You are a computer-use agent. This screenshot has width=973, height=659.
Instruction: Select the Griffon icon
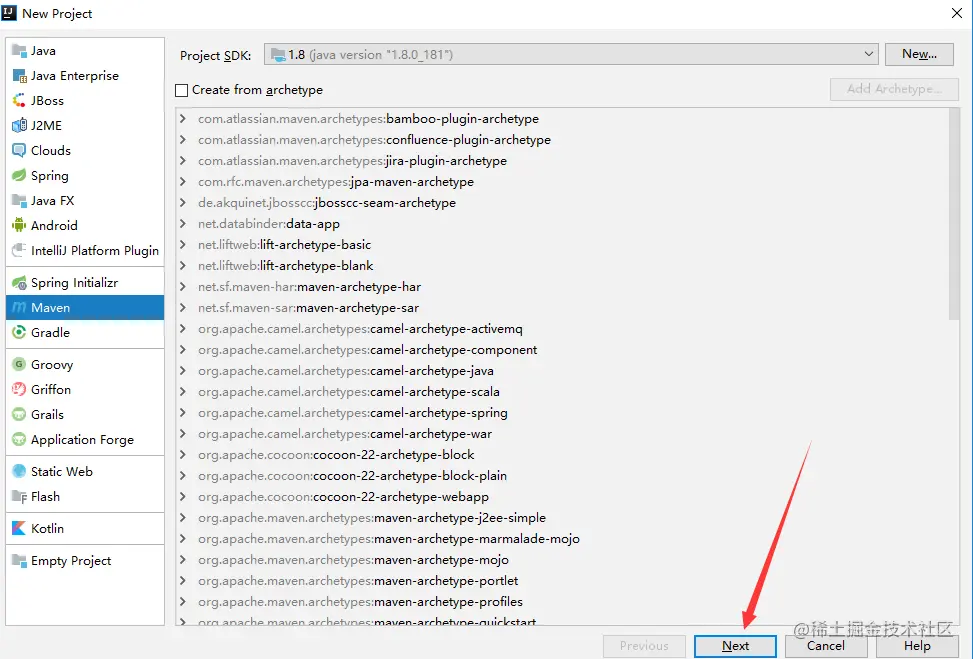pos(19,390)
